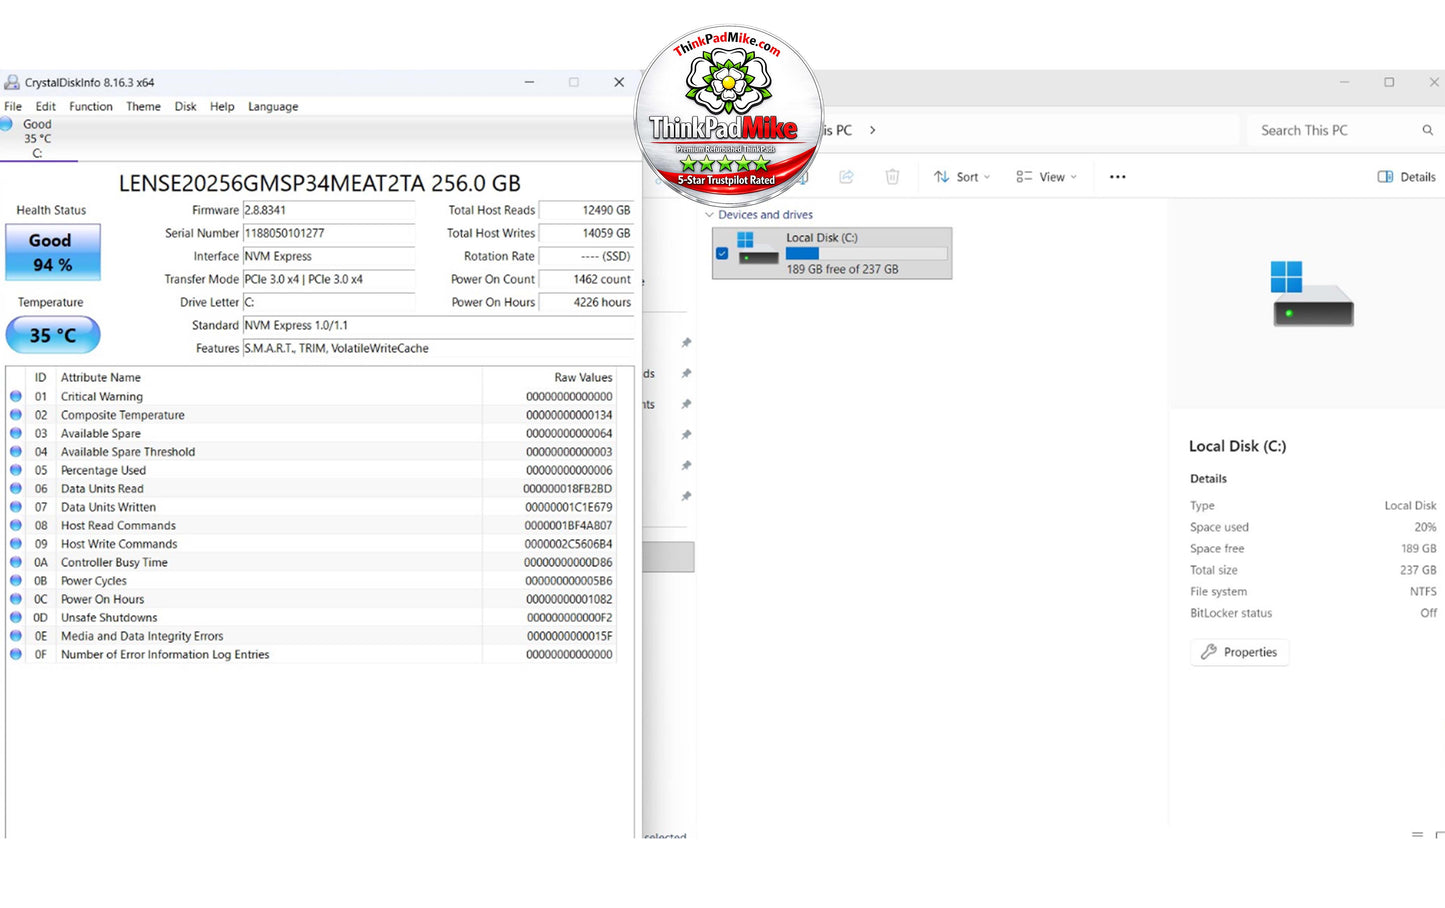Click the Properties button
The image size is (1445, 908).
(1239, 652)
